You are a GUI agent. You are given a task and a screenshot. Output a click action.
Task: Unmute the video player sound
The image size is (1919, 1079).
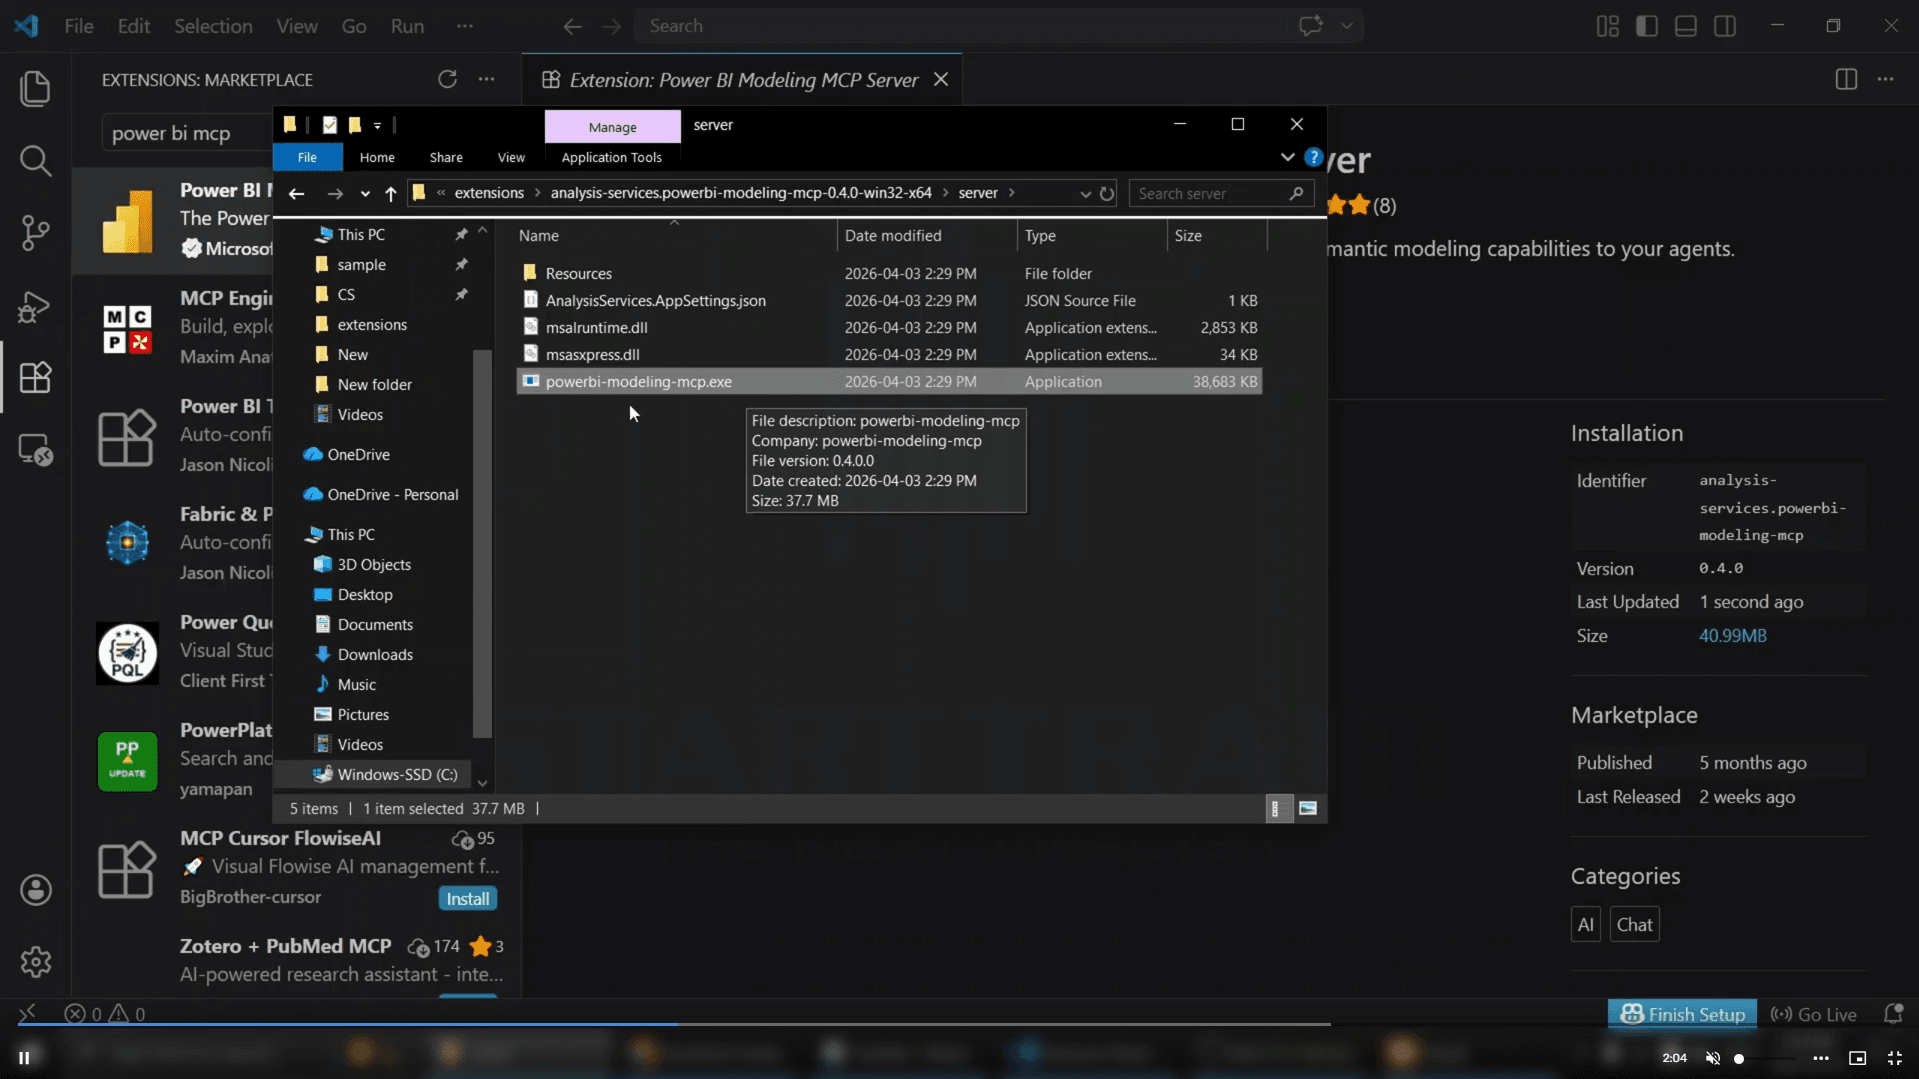coord(1712,1058)
